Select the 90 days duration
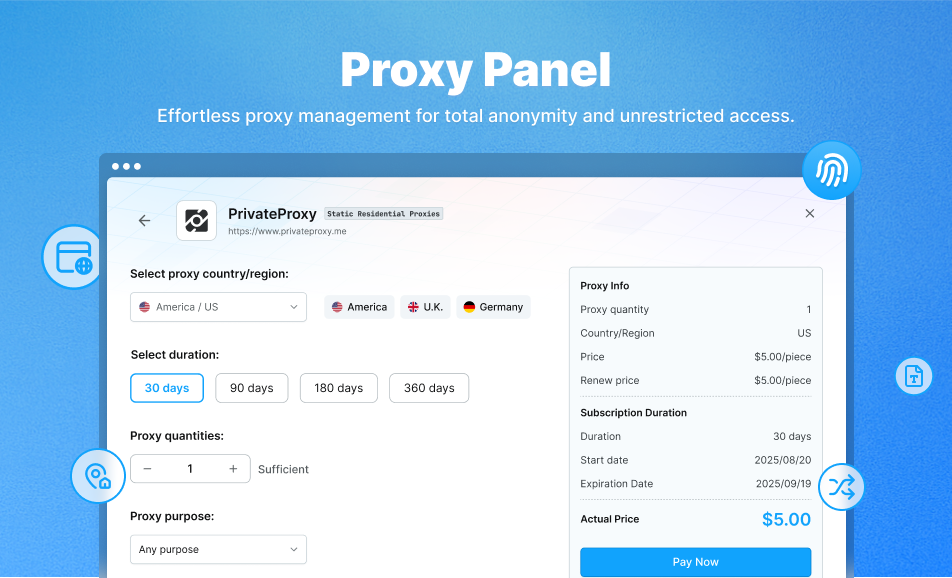 click(x=251, y=388)
